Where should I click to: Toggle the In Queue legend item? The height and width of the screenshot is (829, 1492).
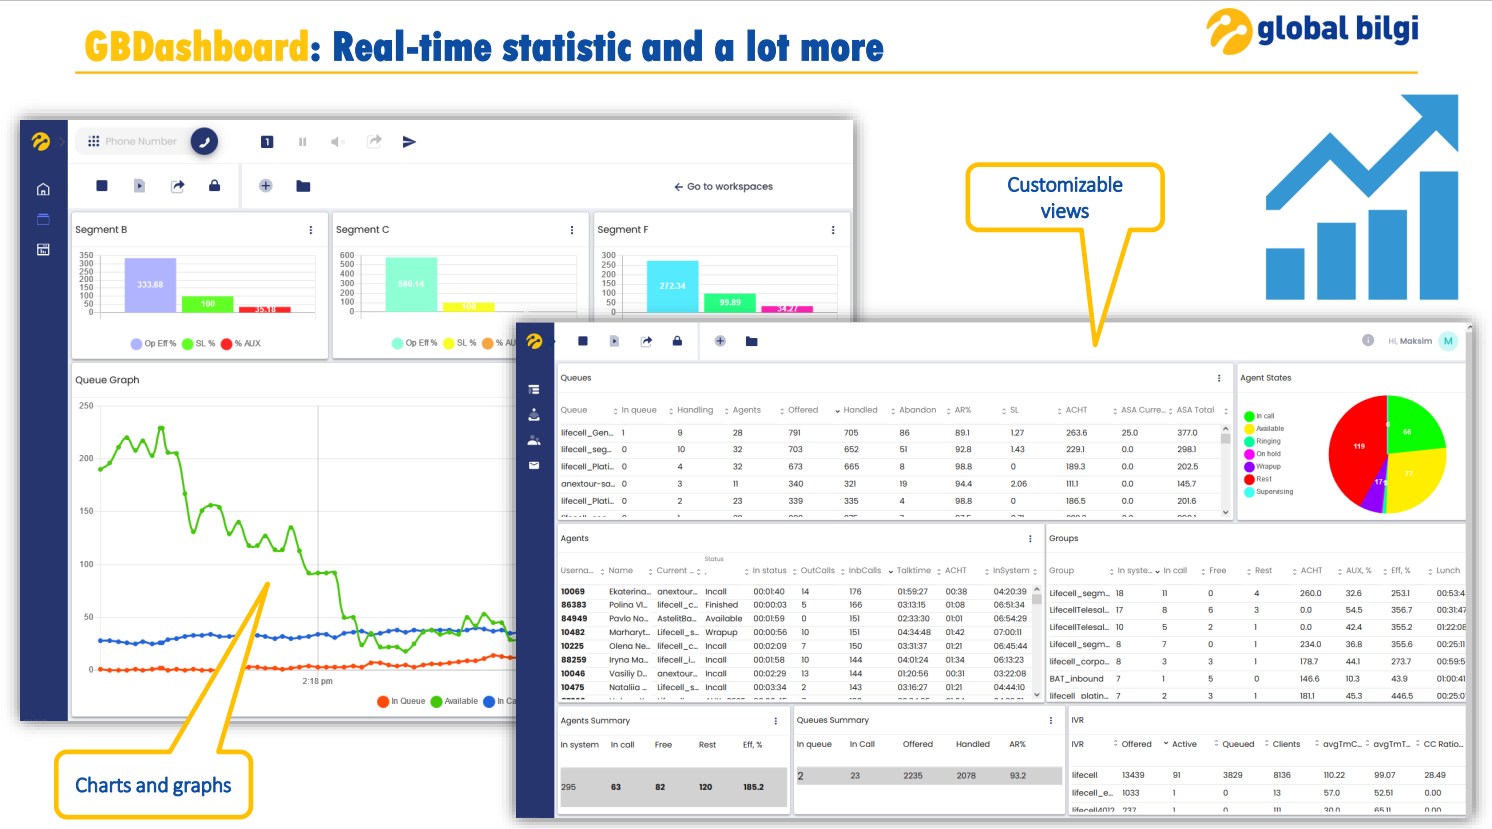click(401, 702)
